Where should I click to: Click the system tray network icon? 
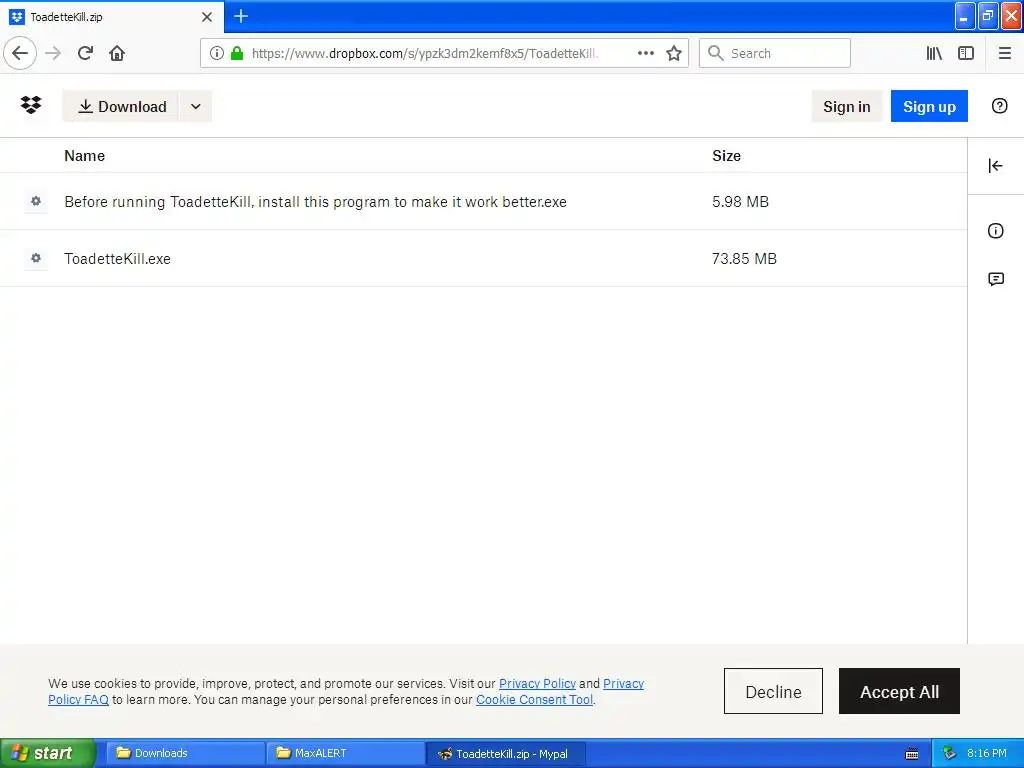[949, 753]
